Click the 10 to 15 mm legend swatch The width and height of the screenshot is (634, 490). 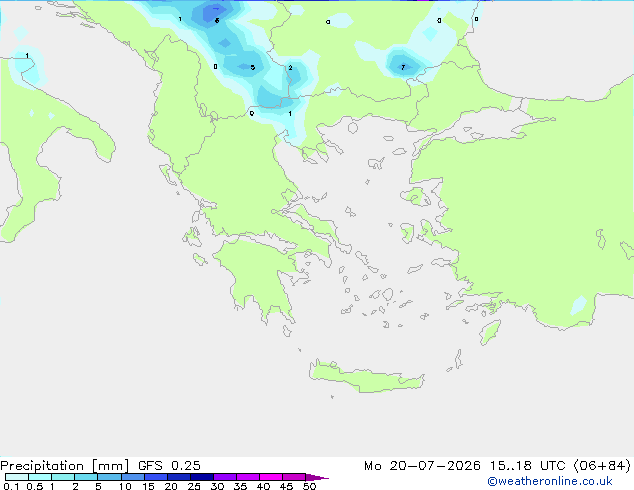click(132, 477)
